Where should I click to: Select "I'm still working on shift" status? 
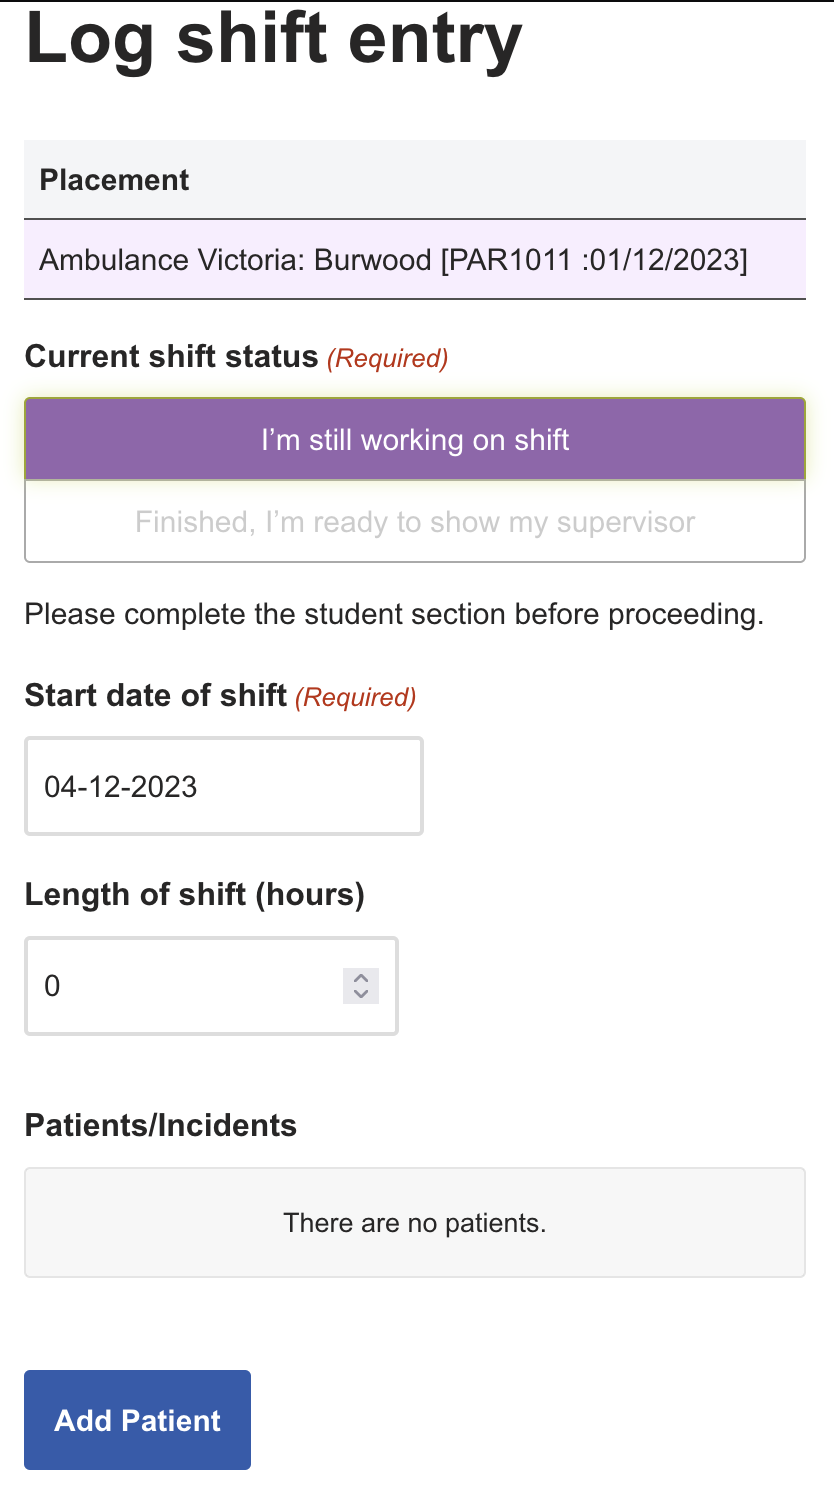[414, 440]
